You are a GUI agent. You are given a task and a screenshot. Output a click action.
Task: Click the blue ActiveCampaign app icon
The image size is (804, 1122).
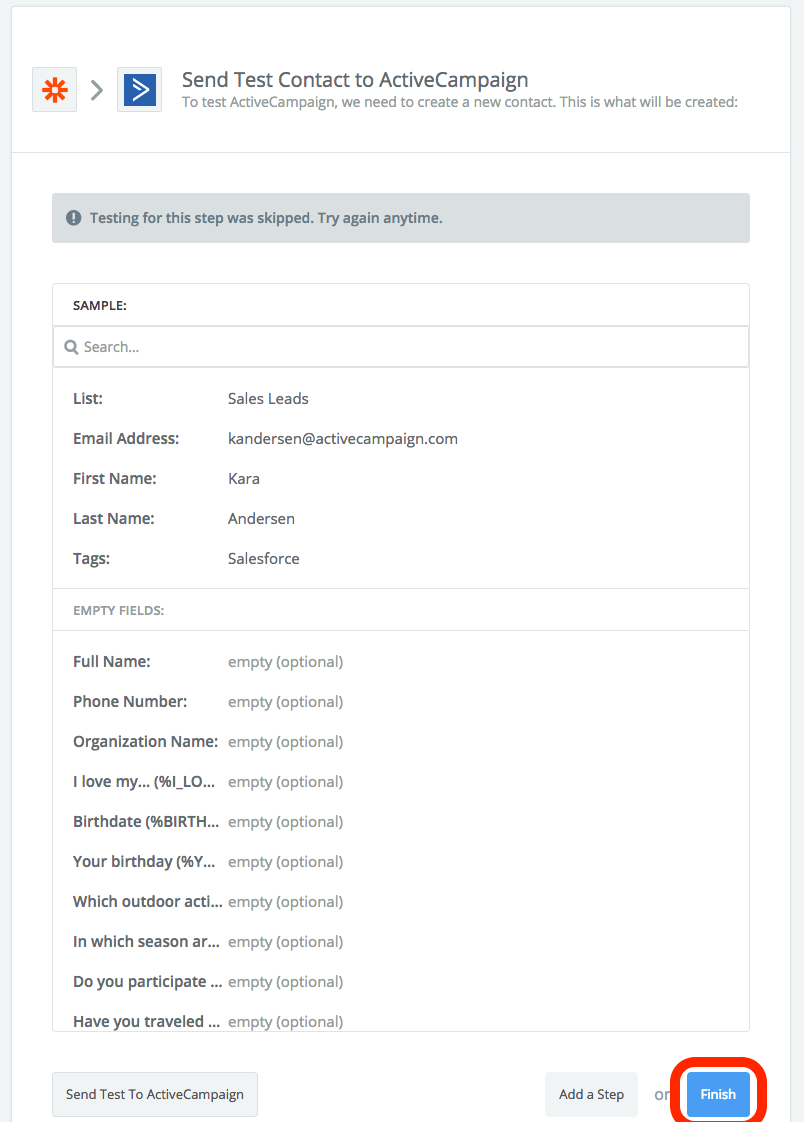[139, 90]
